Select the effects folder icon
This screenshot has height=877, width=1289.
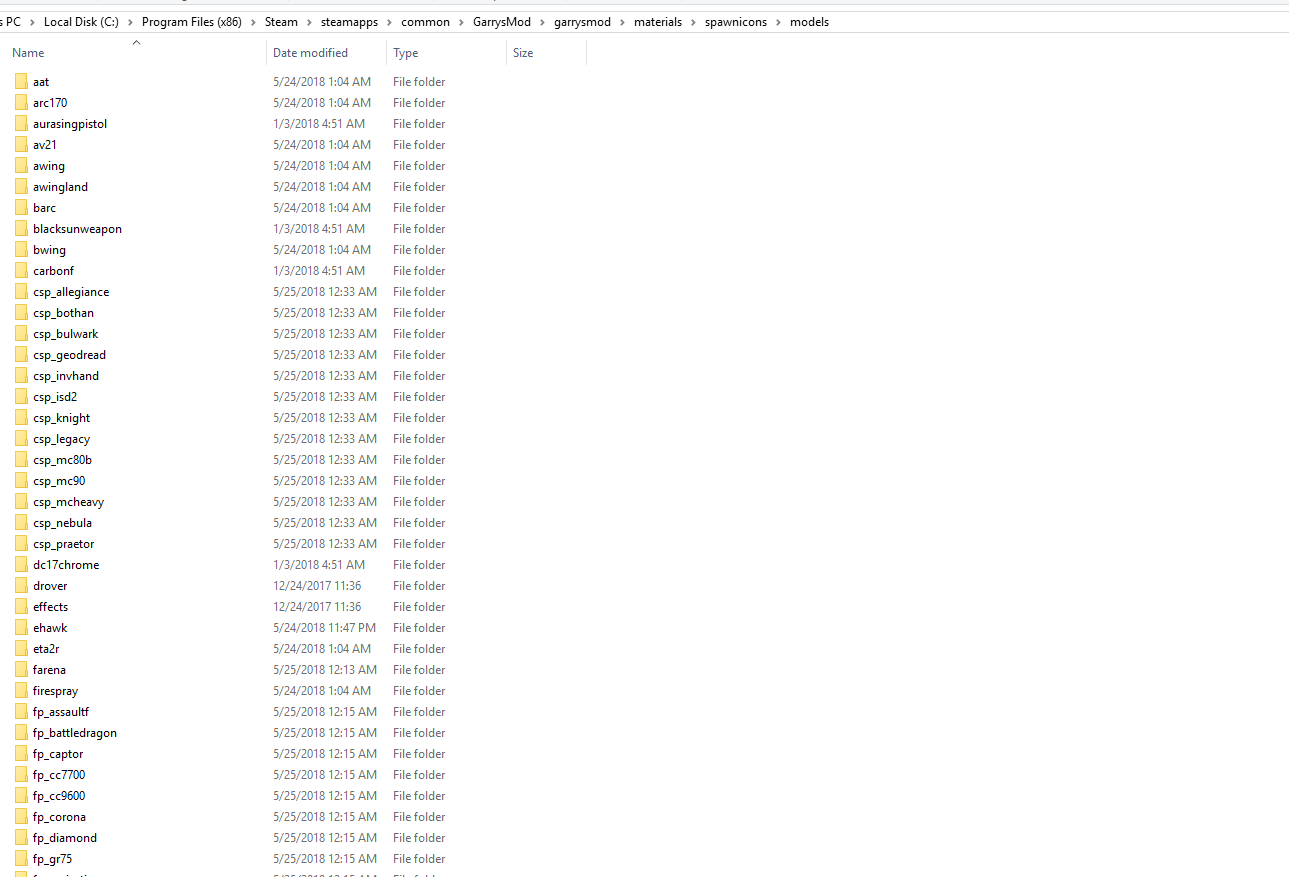pyautogui.click(x=22, y=607)
